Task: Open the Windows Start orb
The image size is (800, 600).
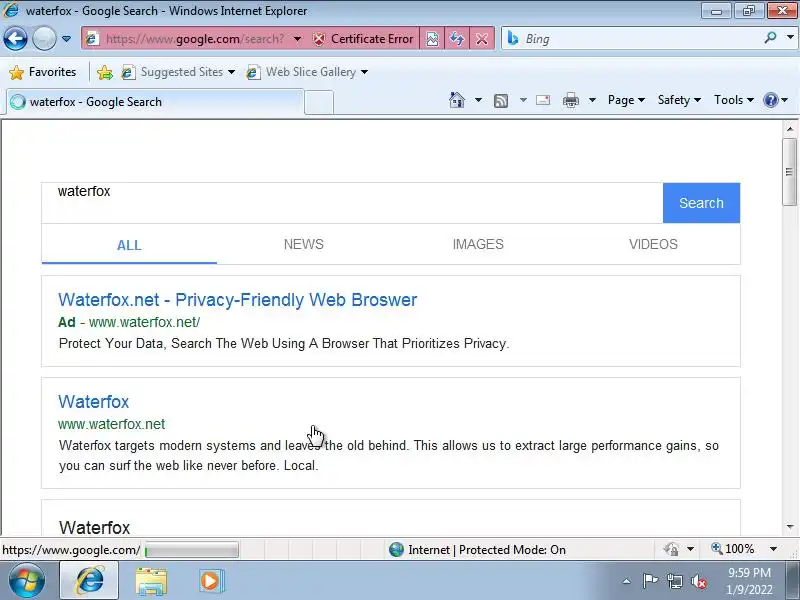Action: pyautogui.click(x=27, y=581)
